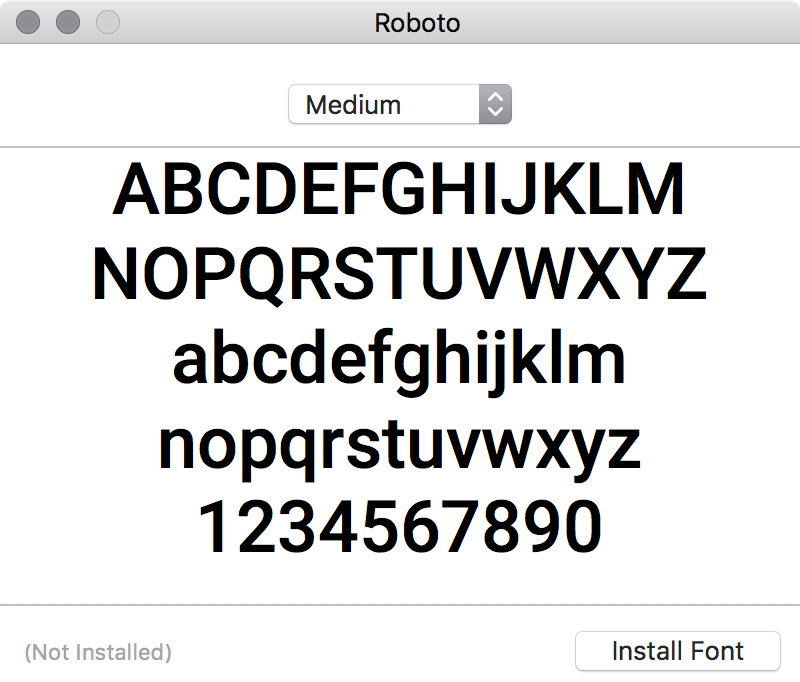Click the abcdefghijklm lowercase preview line
The width and height of the screenshot is (800, 682).
pyautogui.click(x=399, y=361)
